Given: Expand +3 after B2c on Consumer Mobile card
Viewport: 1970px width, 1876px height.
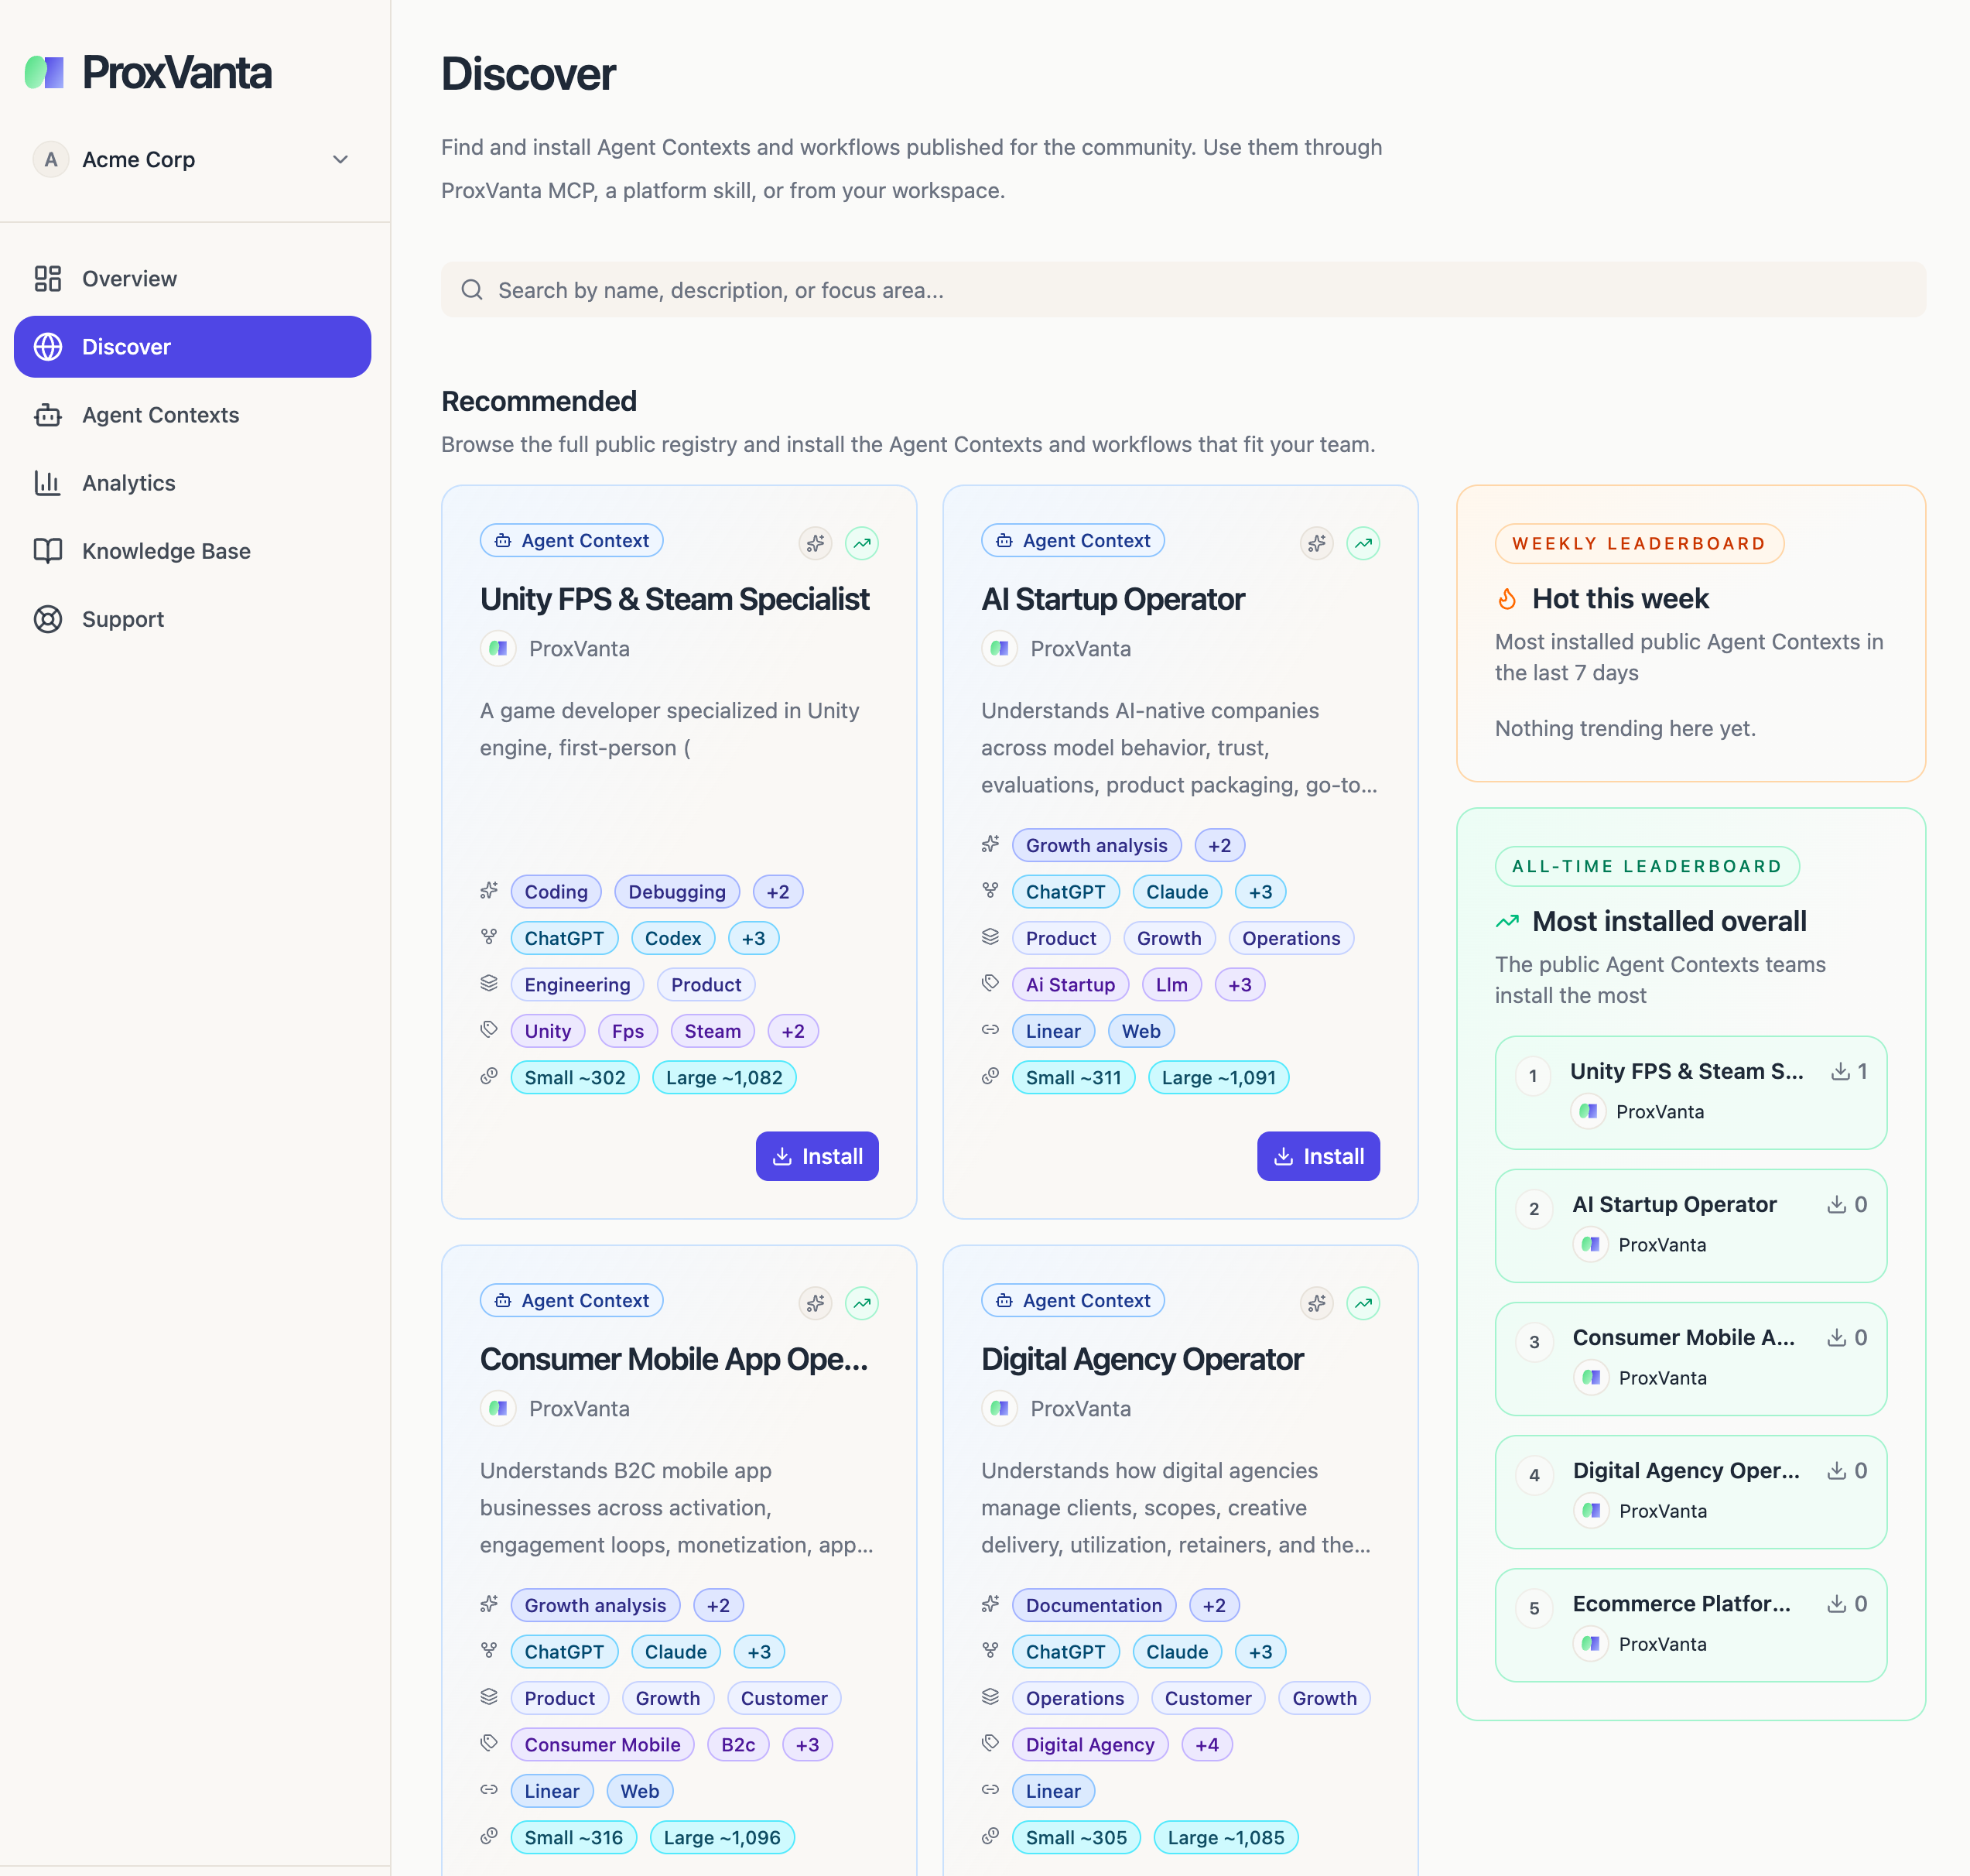Looking at the screenshot, I should tap(808, 1745).
